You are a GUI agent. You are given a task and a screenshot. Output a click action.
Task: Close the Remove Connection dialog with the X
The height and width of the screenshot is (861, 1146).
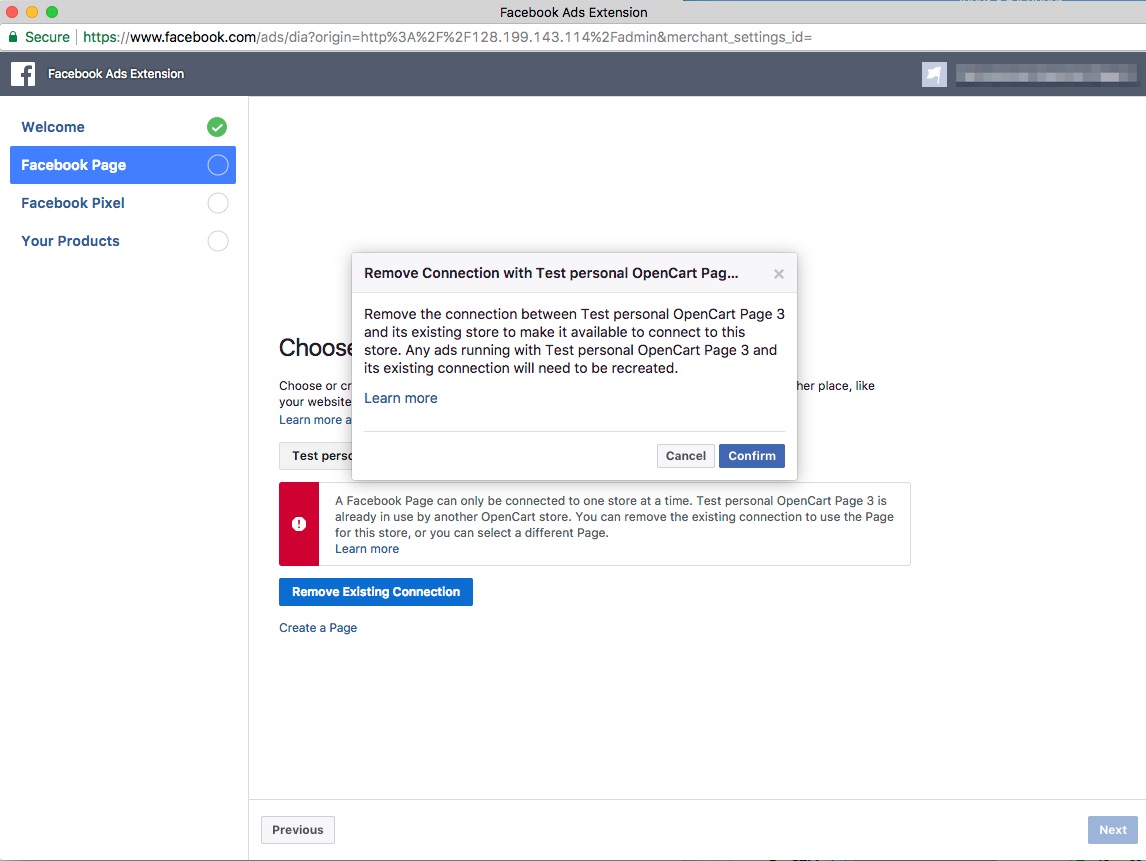coord(778,274)
